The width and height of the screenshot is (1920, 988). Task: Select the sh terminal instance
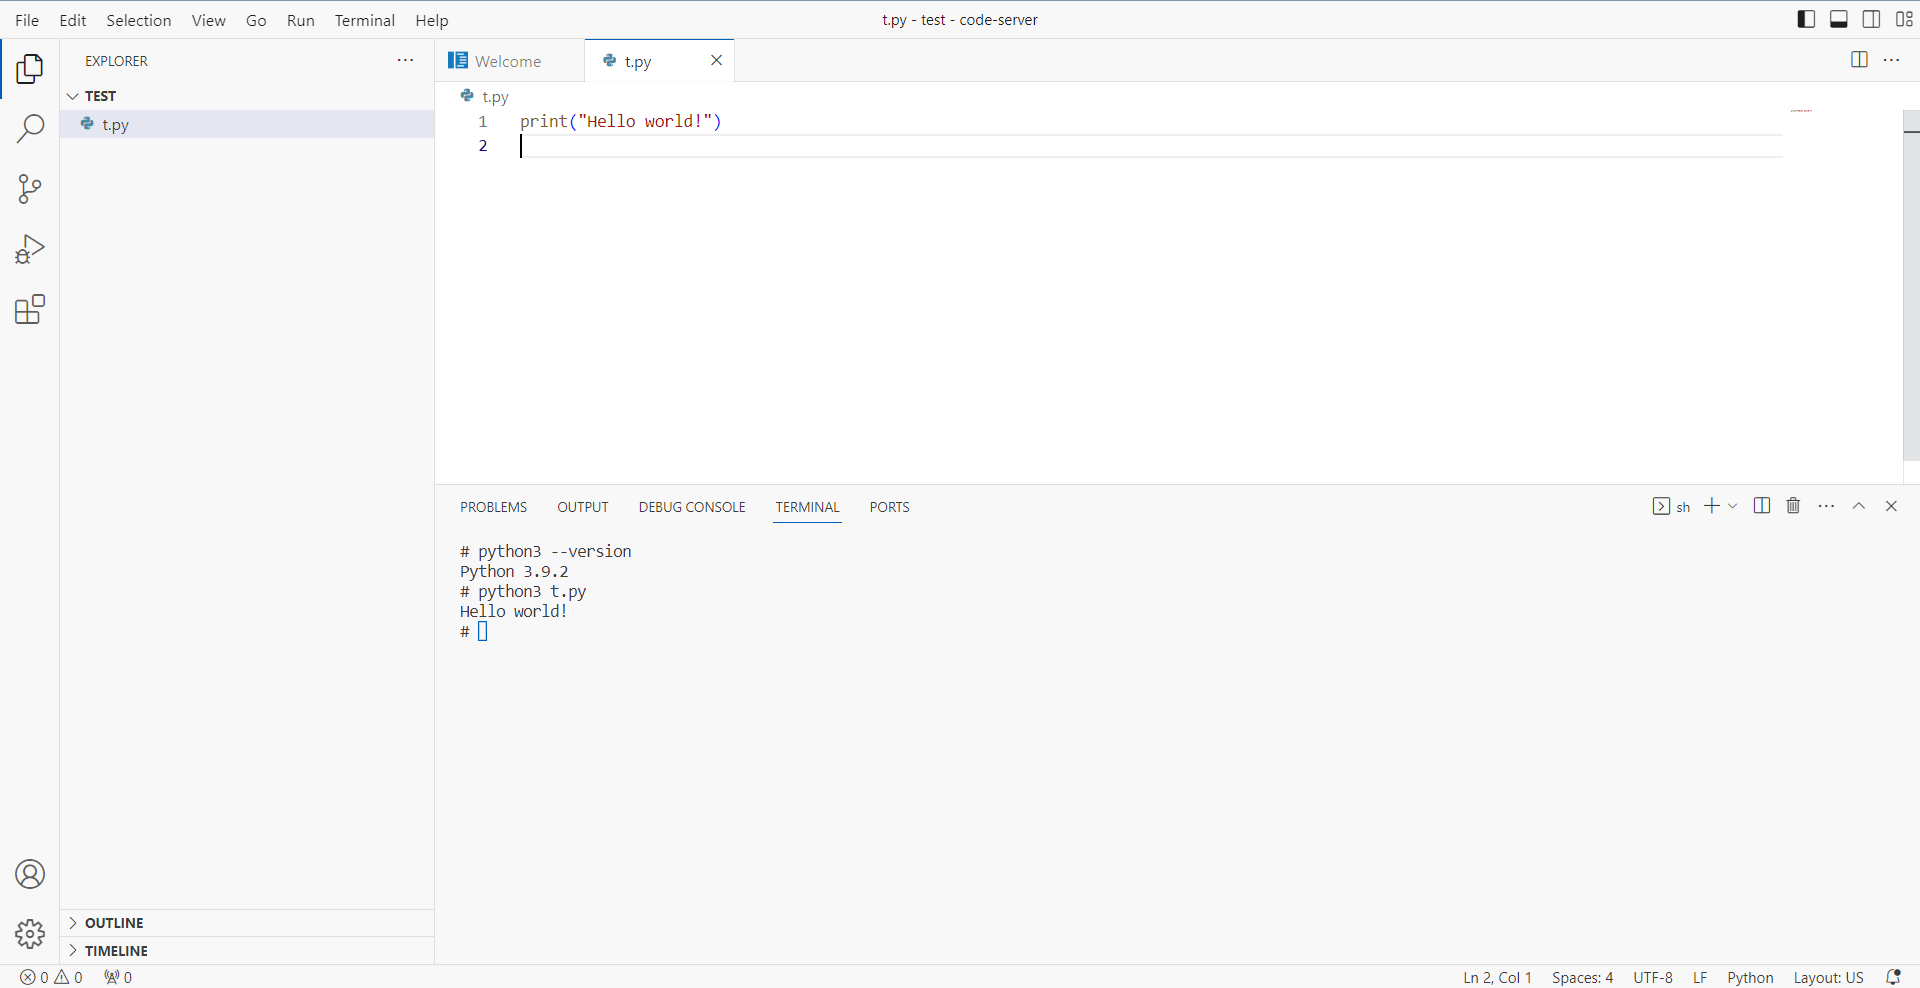(1671, 506)
